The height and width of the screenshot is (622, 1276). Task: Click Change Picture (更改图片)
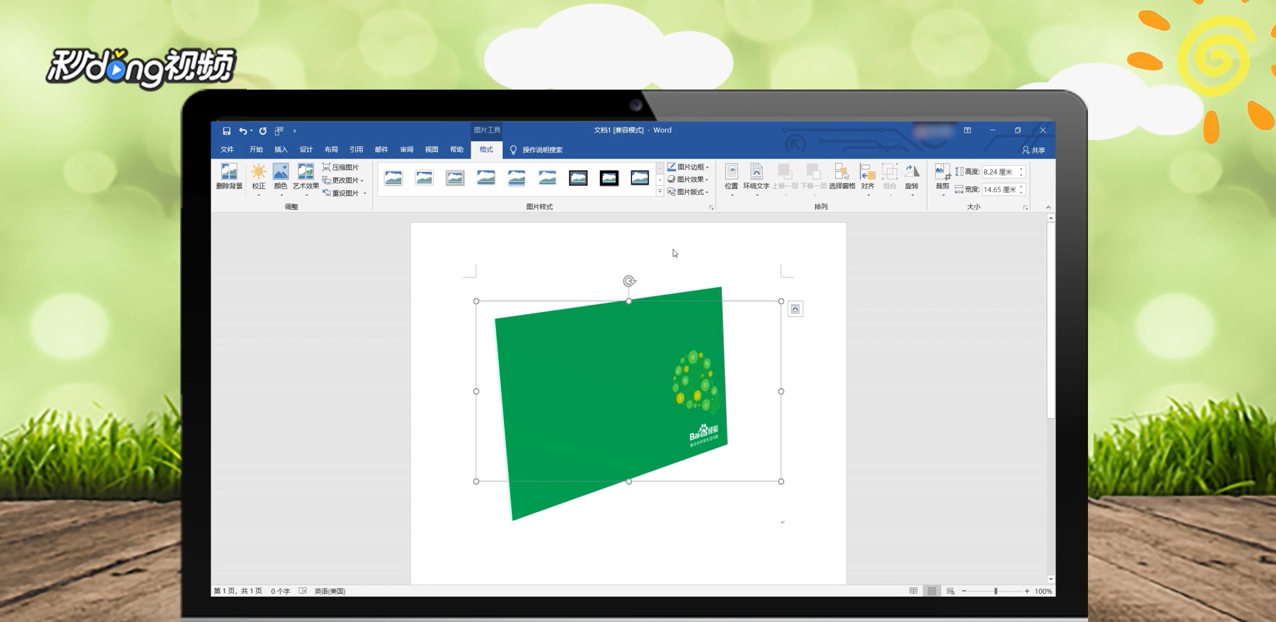pyautogui.click(x=343, y=180)
